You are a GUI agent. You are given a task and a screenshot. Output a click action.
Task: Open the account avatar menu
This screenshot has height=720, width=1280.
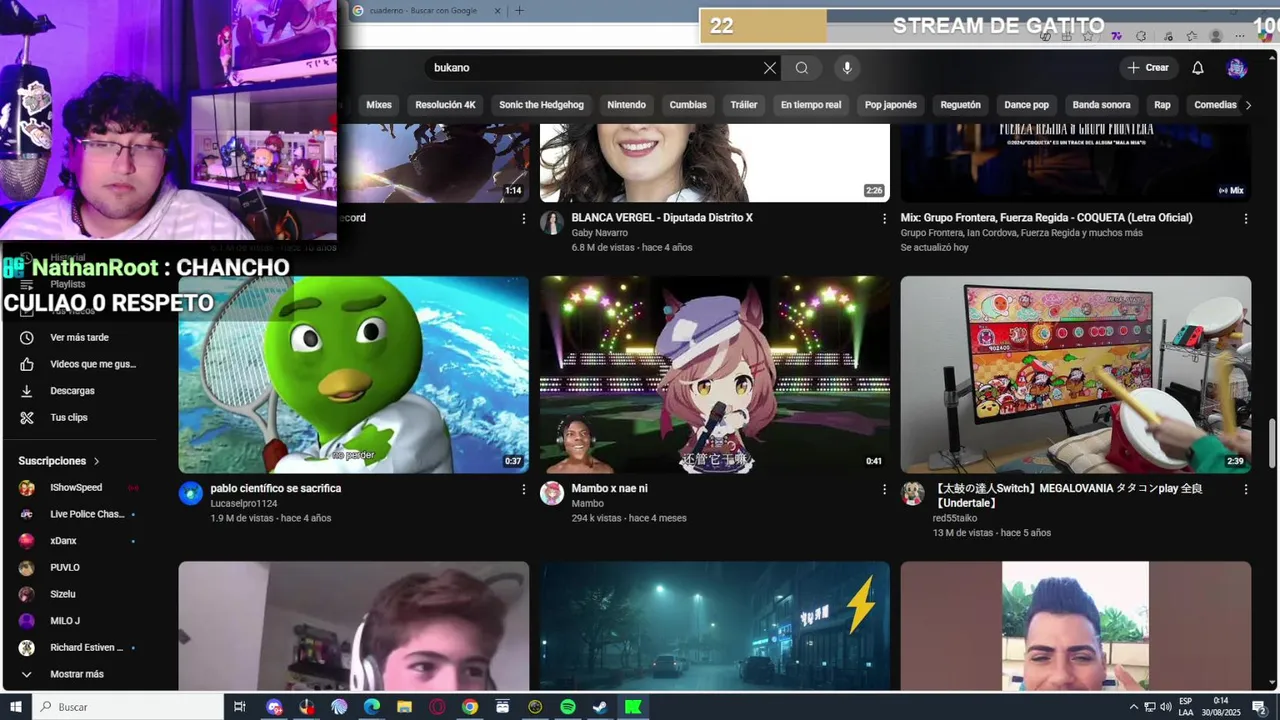1237,68
